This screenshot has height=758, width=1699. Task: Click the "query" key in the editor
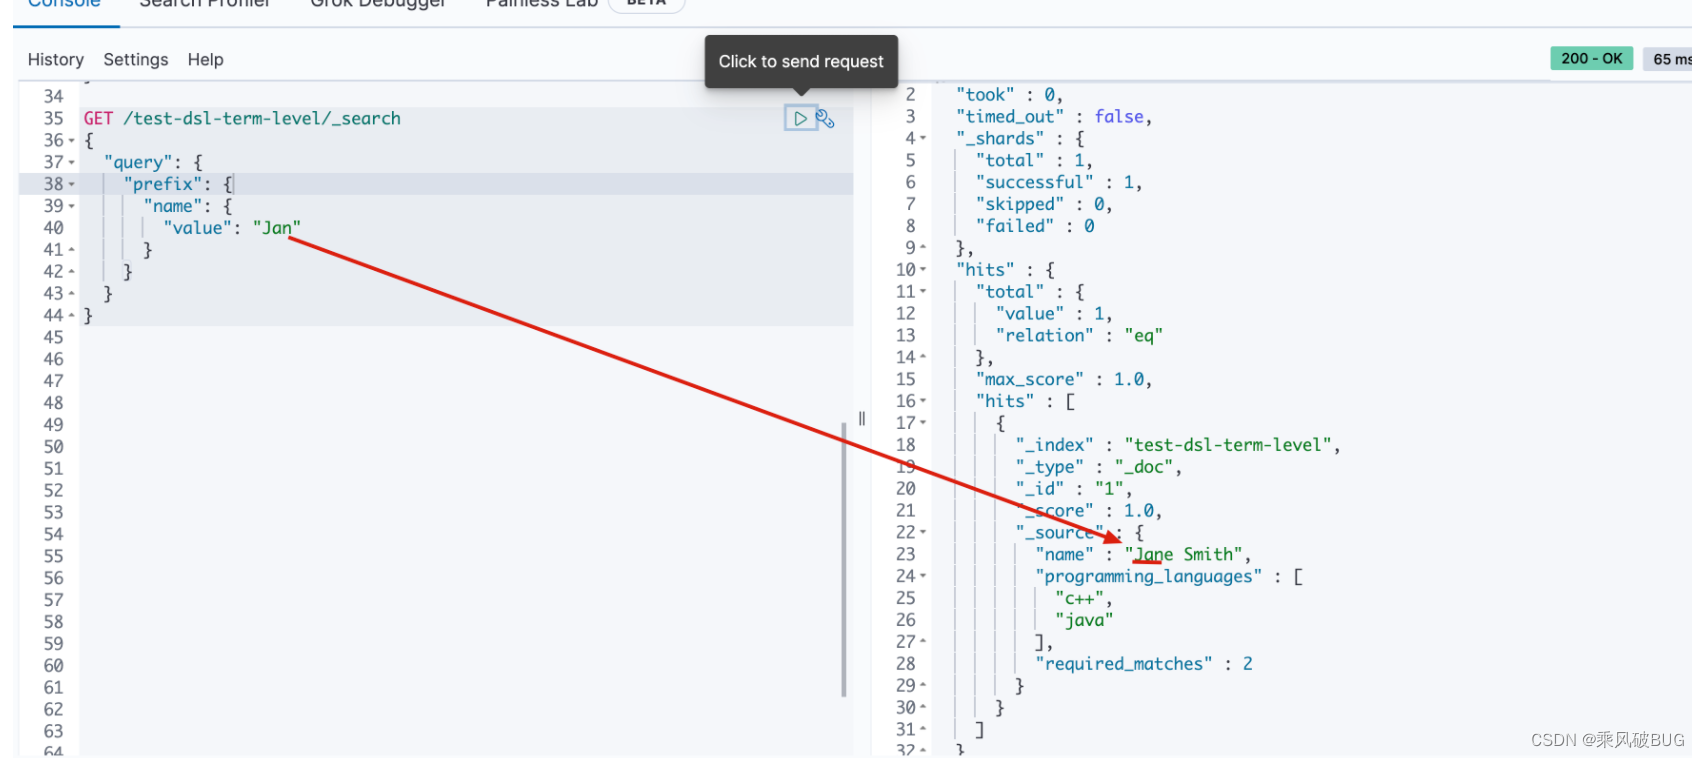click(x=138, y=163)
